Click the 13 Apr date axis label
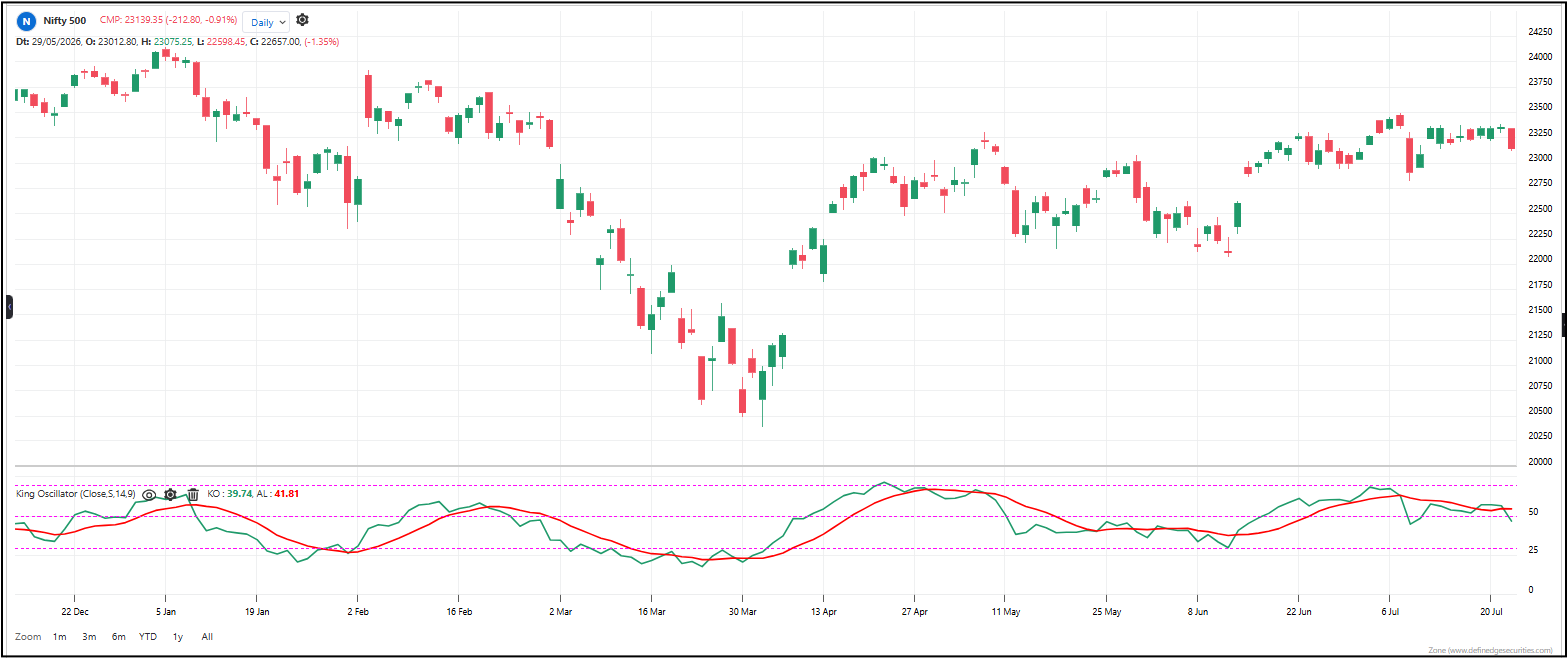The width and height of the screenshot is (1567, 658). tap(823, 610)
